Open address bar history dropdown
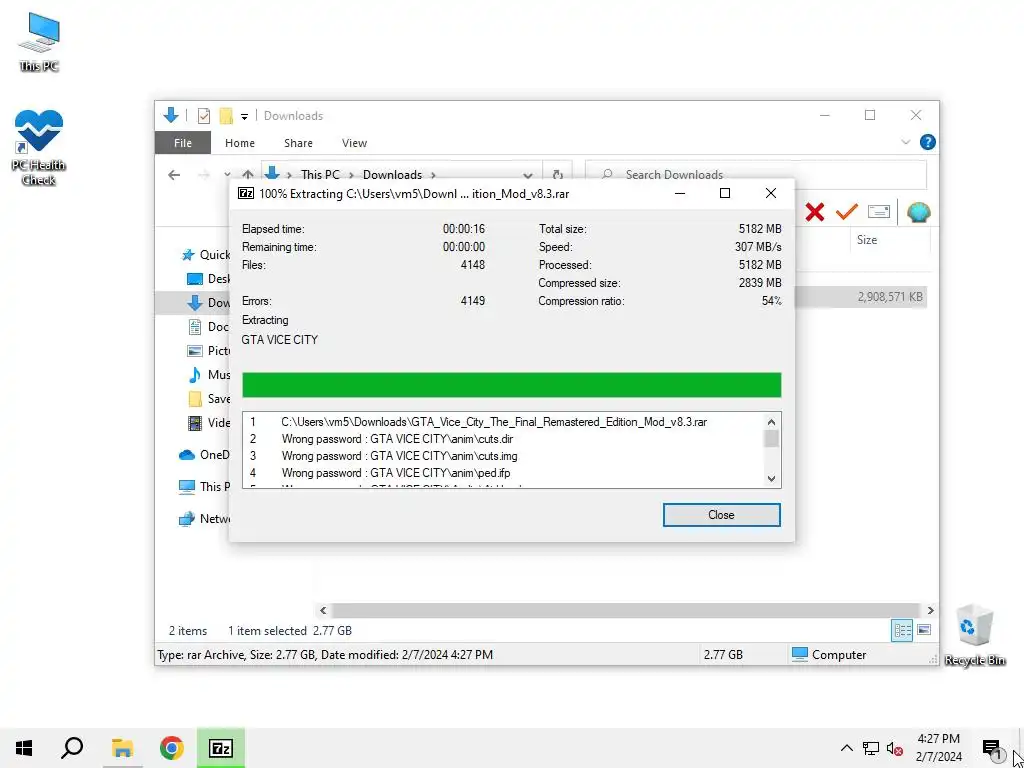Image resolution: width=1024 pixels, height=768 pixels. pyautogui.click(x=528, y=174)
